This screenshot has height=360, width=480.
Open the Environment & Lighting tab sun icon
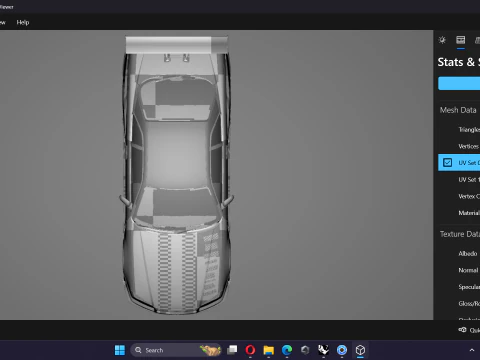pyautogui.click(x=442, y=40)
